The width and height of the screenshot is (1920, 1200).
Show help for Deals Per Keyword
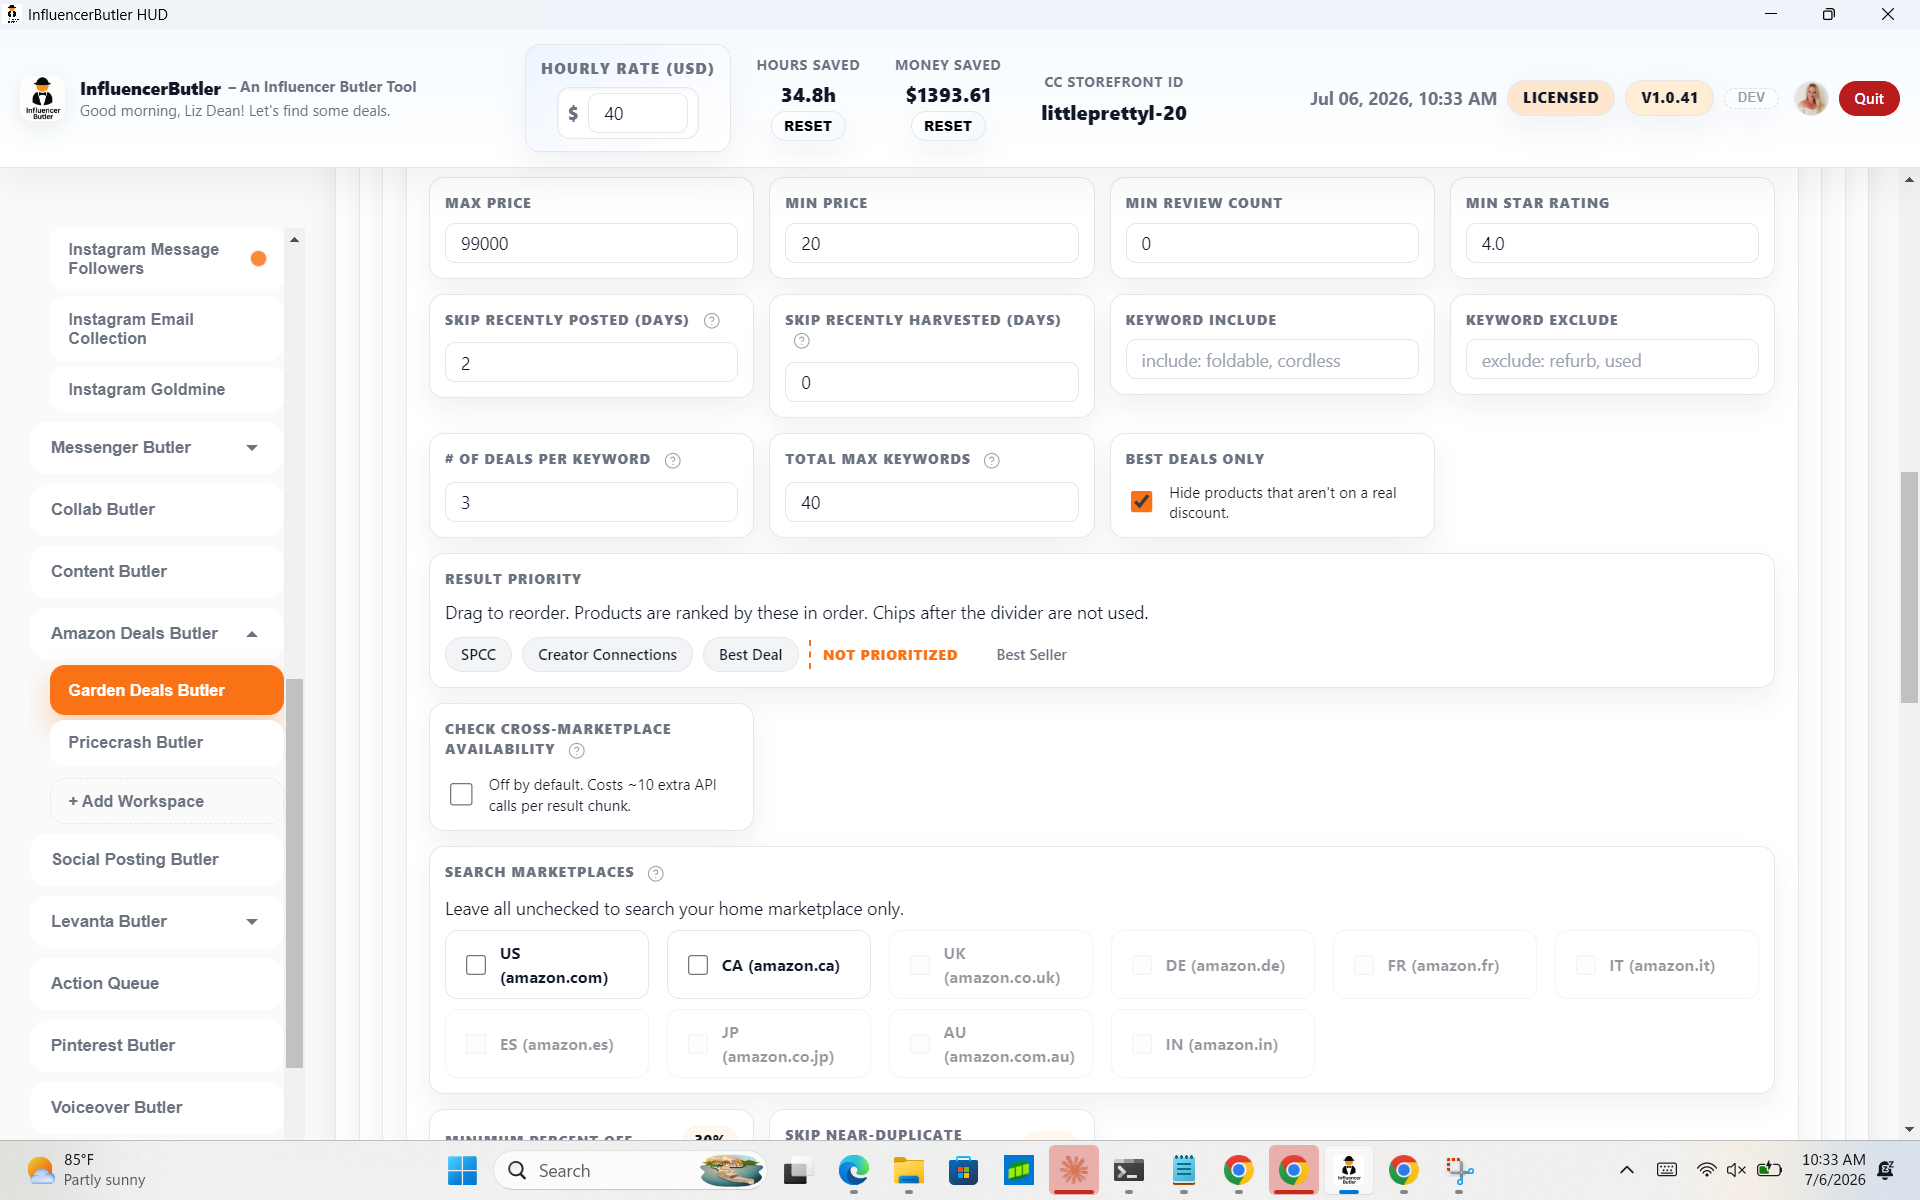pyautogui.click(x=673, y=460)
